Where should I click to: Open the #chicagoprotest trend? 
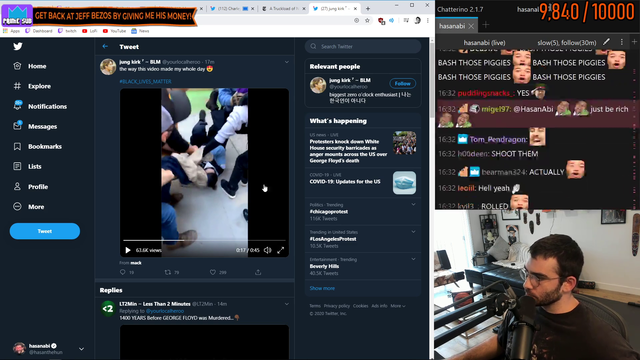click(329, 212)
